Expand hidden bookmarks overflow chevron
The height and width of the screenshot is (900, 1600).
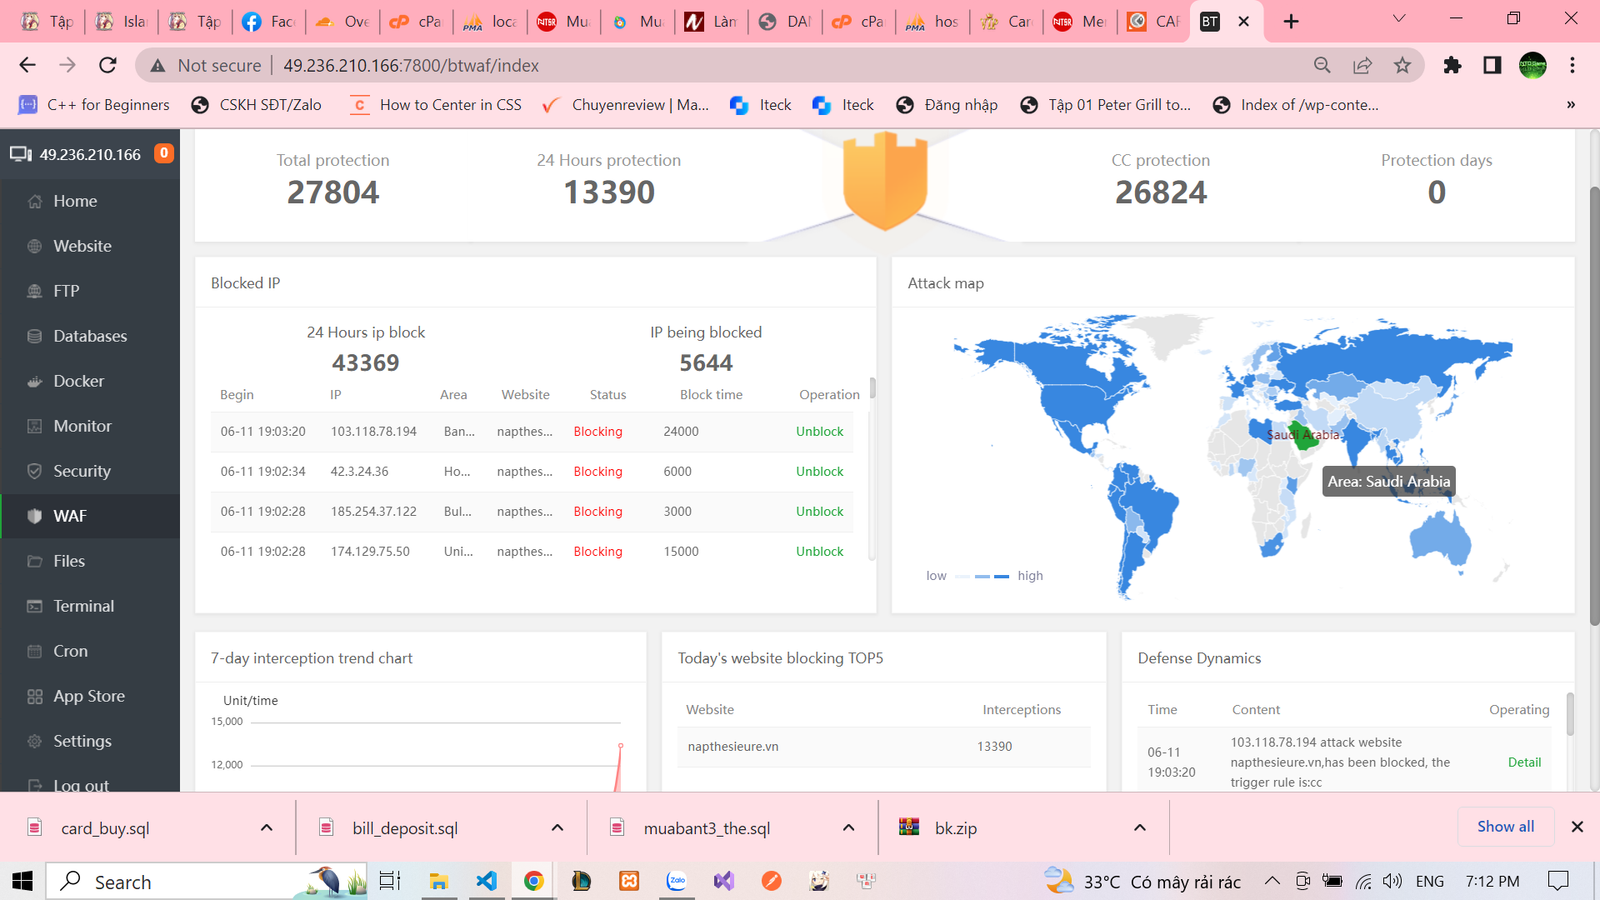[1570, 105]
